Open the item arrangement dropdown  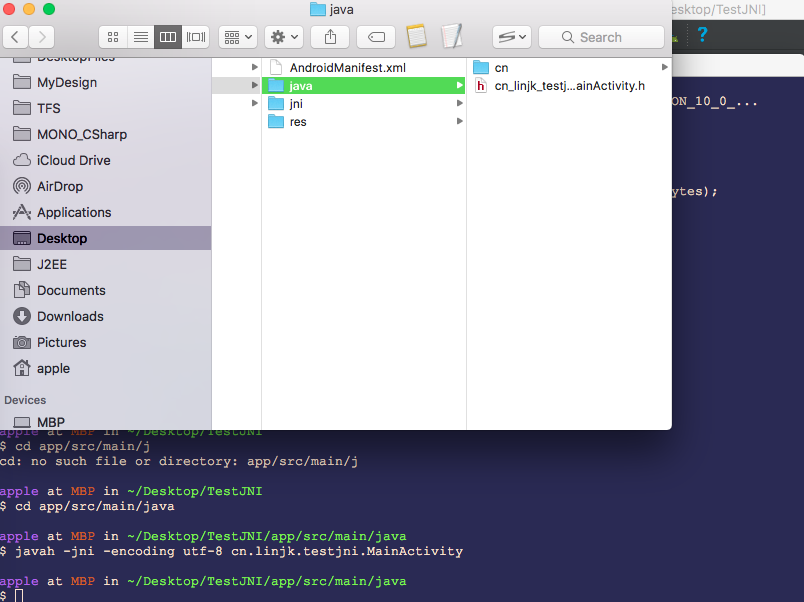tap(238, 37)
